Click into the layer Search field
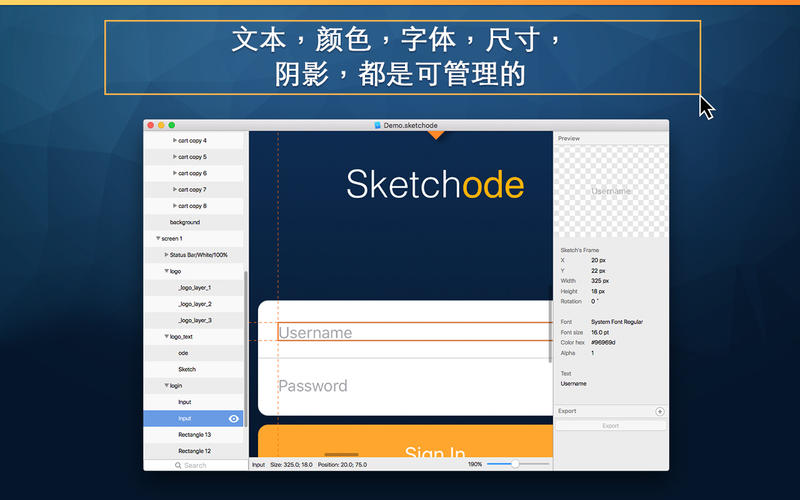 click(196, 465)
